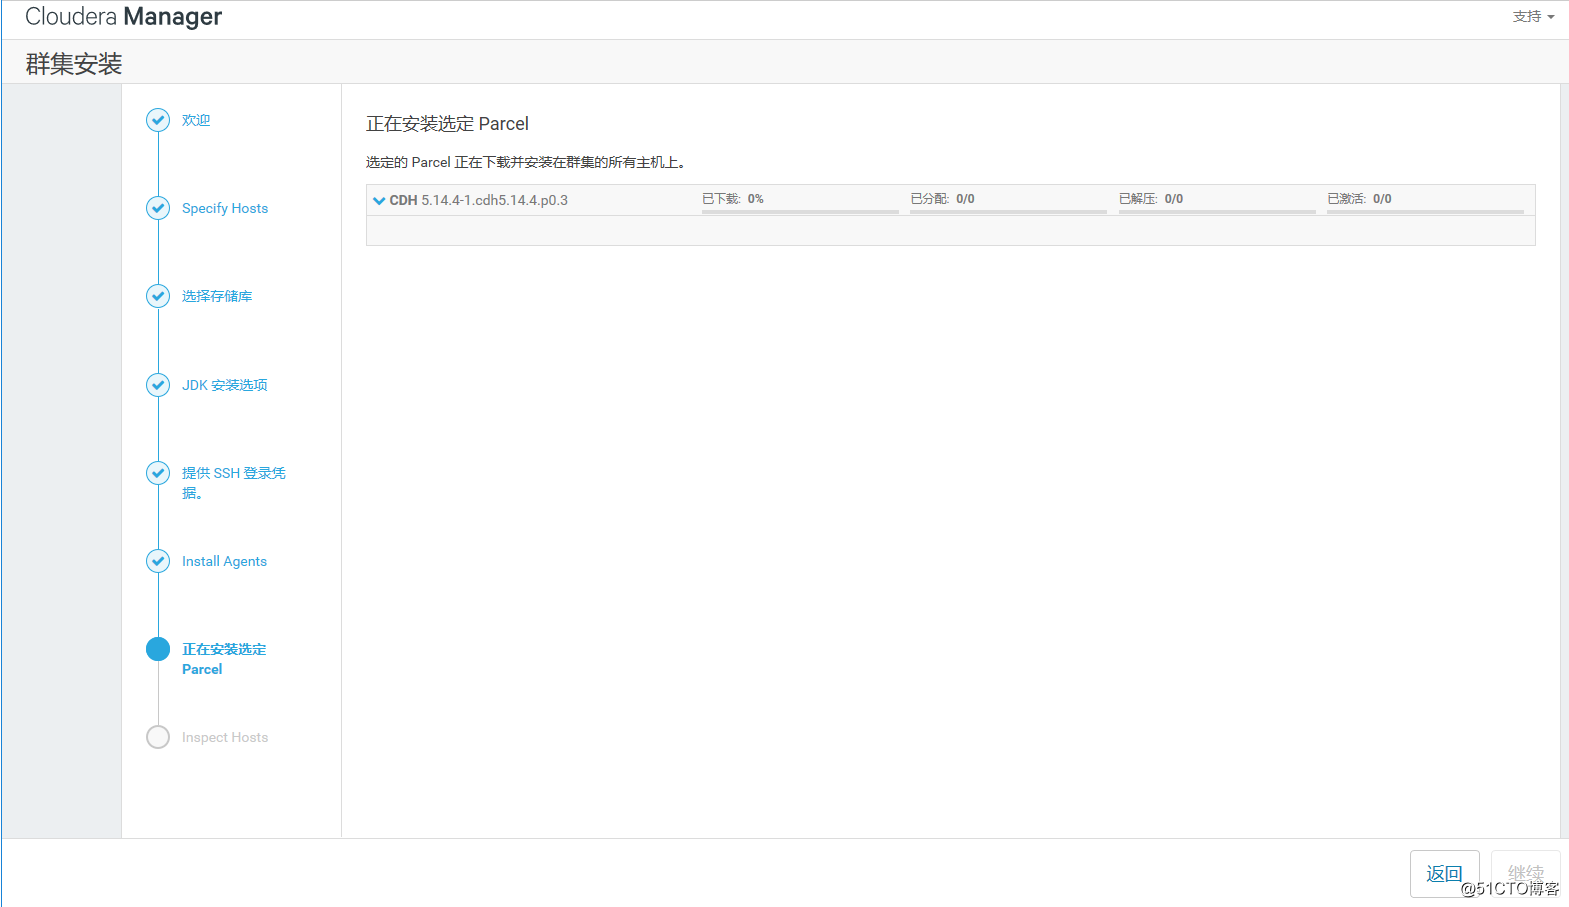
Task: Click the JDK 安装选项 step checkmark icon
Action: pos(158,385)
